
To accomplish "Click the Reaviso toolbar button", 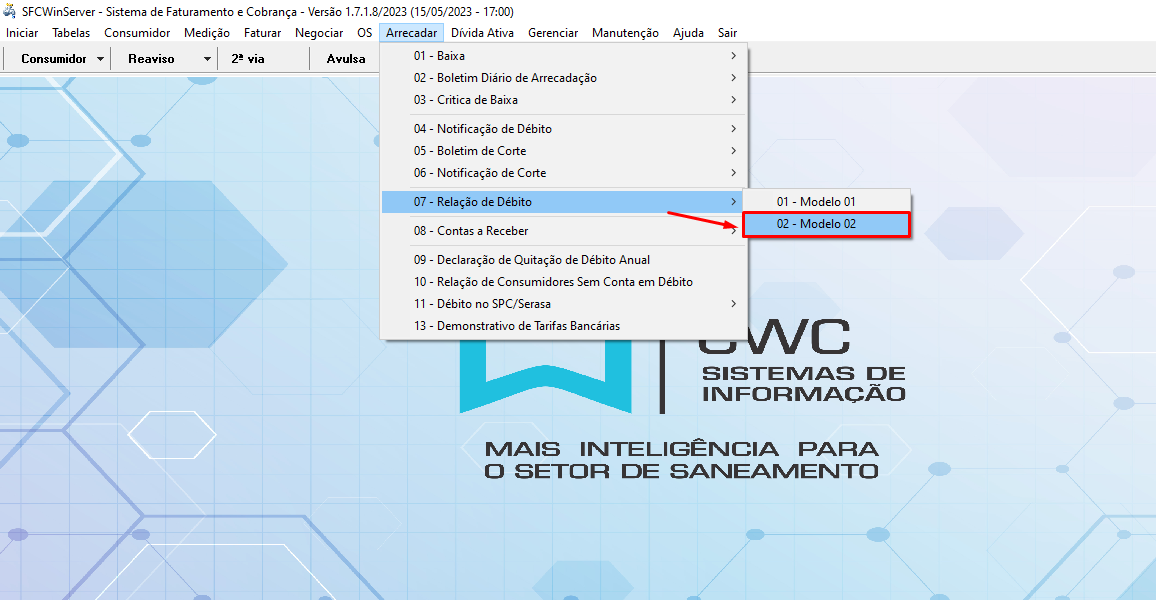I will coord(151,59).
